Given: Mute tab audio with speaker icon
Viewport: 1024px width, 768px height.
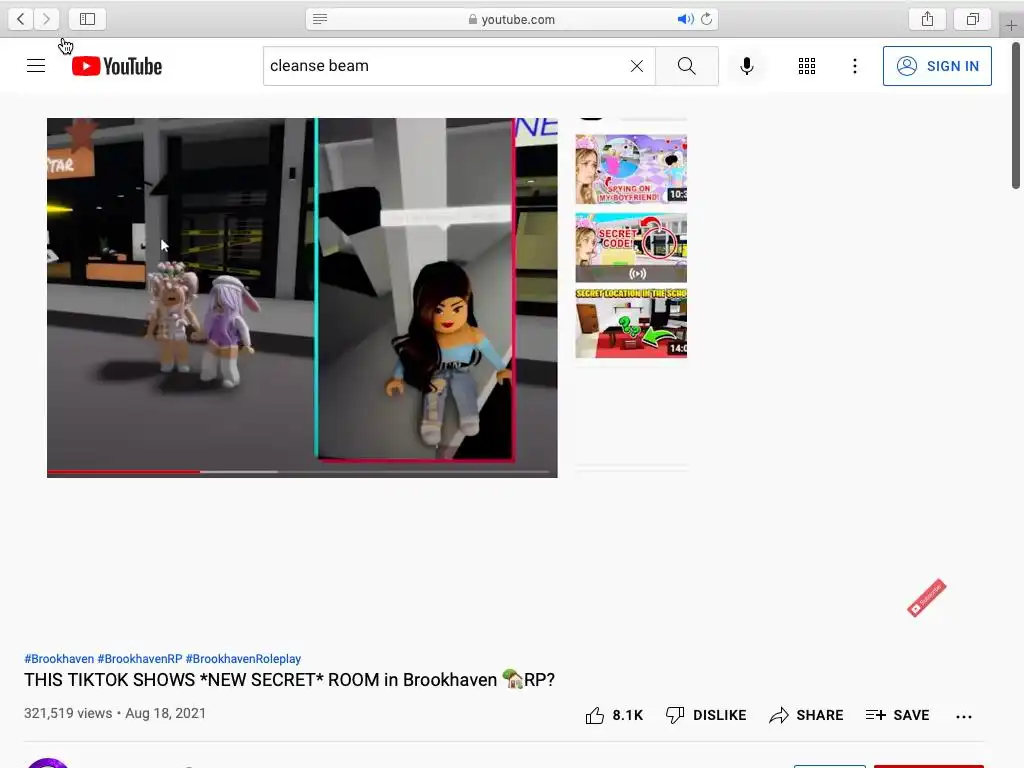Looking at the screenshot, I should pyautogui.click(x=685, y=19).
